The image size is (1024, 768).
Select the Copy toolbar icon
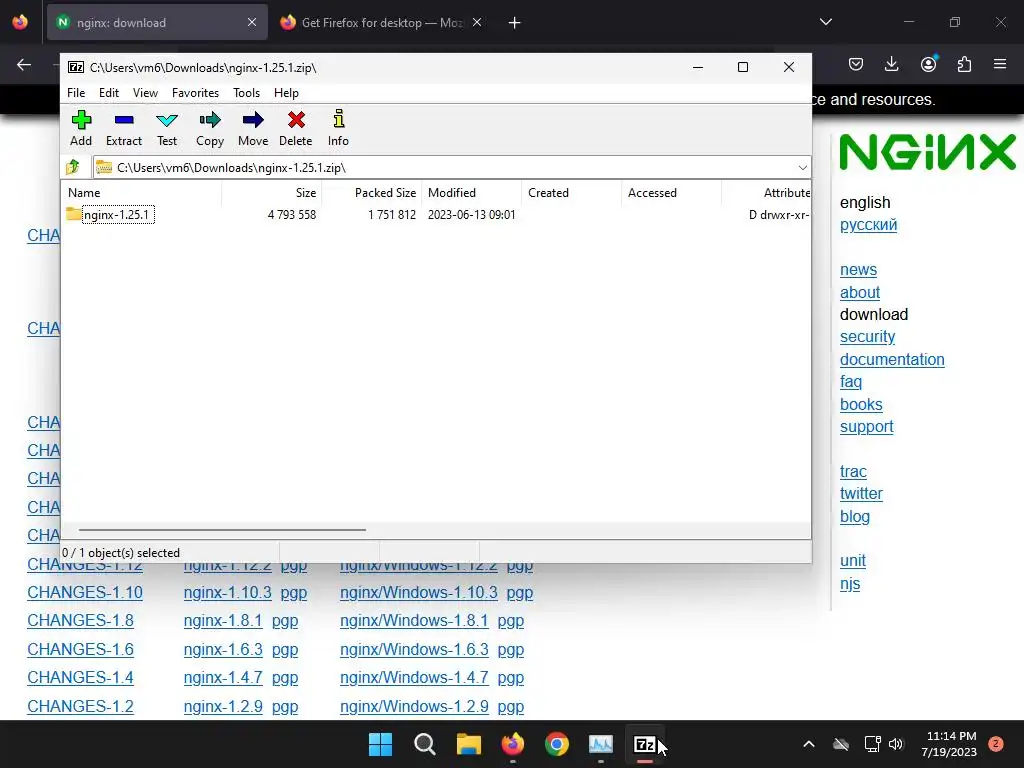coord(210,128)
